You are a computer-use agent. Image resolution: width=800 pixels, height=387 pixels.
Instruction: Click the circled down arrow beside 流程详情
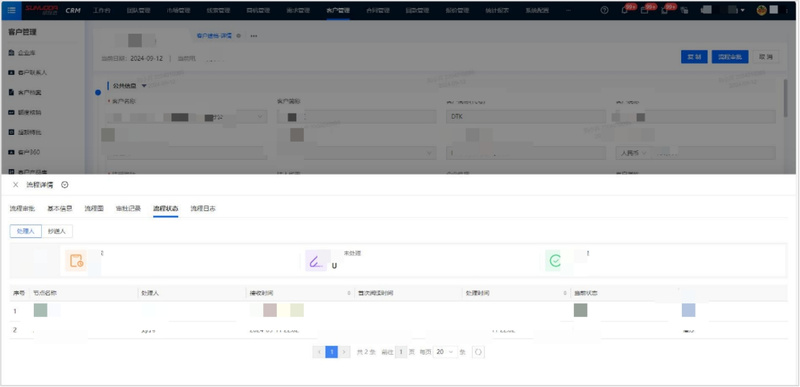point(65,185)
